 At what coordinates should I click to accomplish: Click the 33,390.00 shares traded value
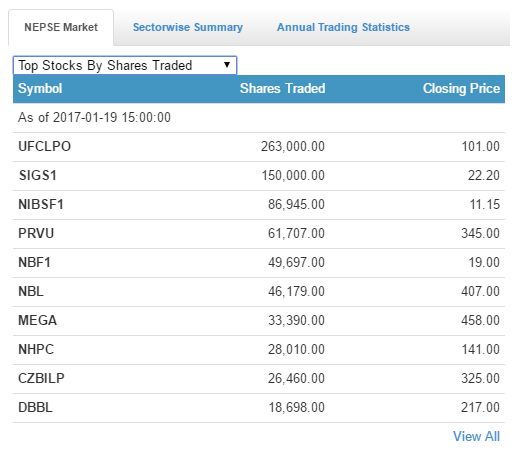click(x=296, y=321)
